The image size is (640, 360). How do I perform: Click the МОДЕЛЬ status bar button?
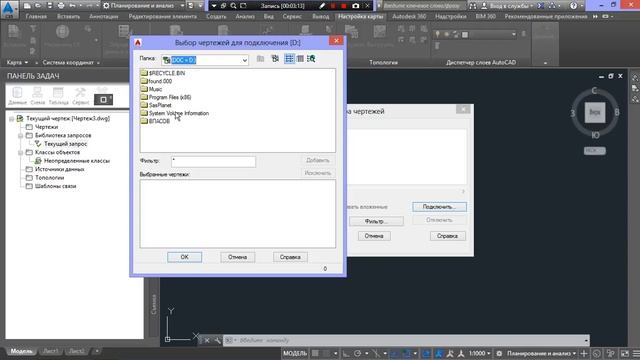point(295,353)
